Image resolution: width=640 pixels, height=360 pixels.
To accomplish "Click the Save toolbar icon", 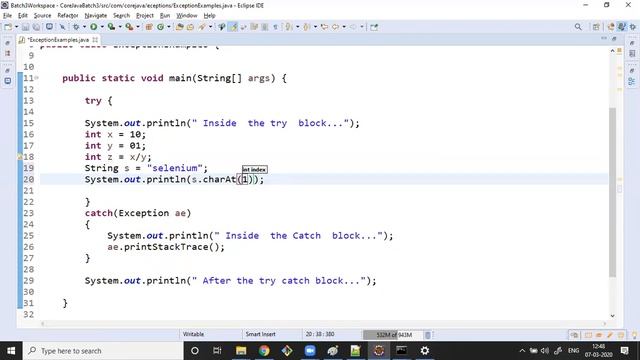I will [x=26, y=27].
